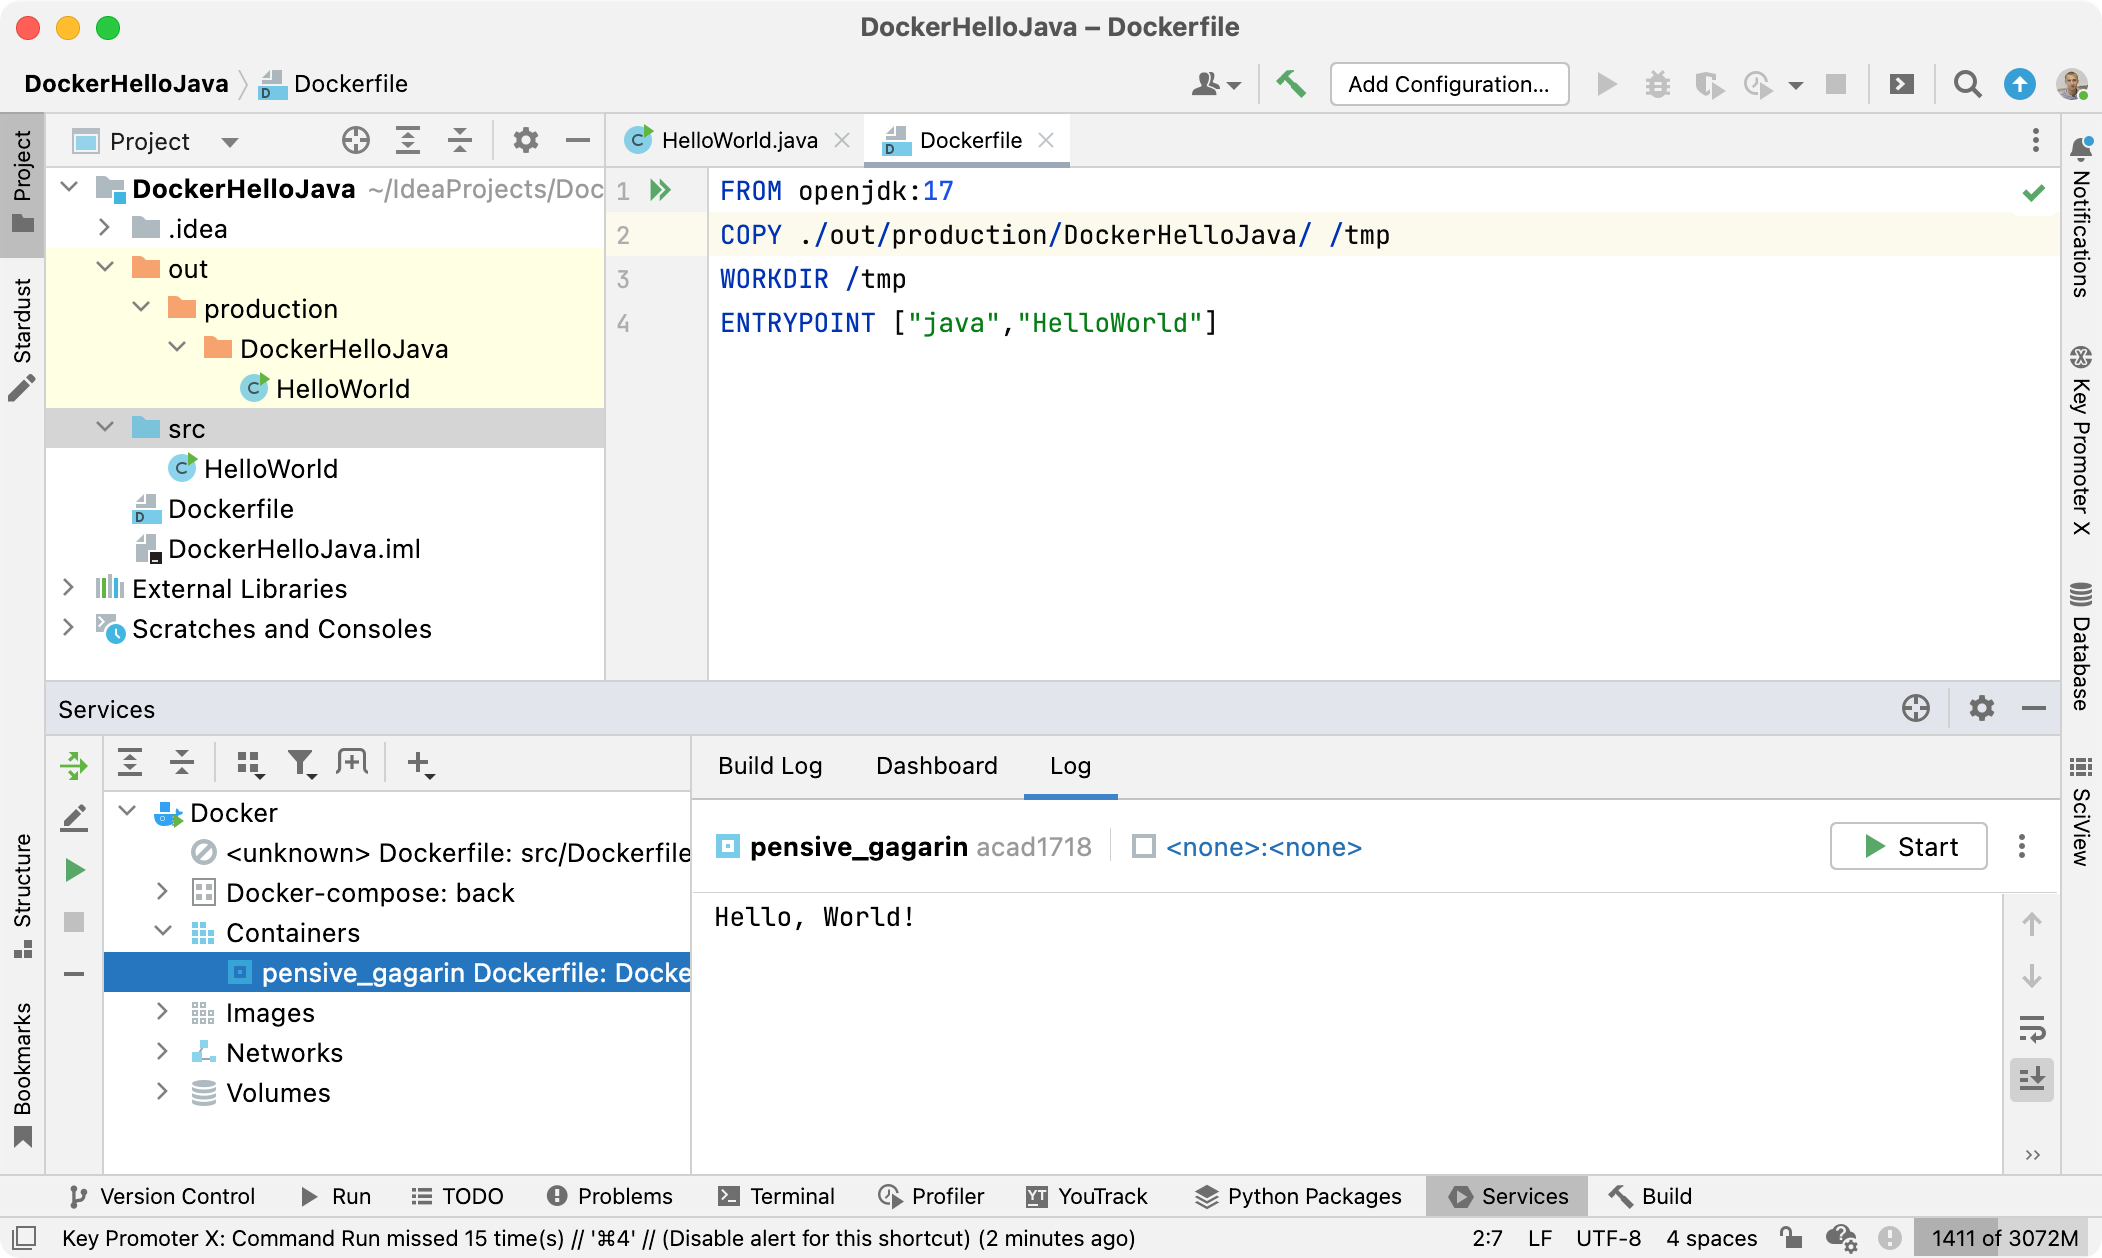
Task: Open Run Anything terminal icon in top toolbar
Action: (1901, 84)
